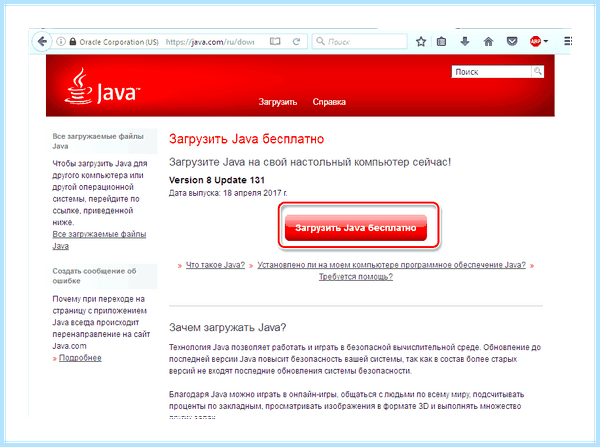Click Oracle Corporation (US) identity label

[x=119, y=42]
